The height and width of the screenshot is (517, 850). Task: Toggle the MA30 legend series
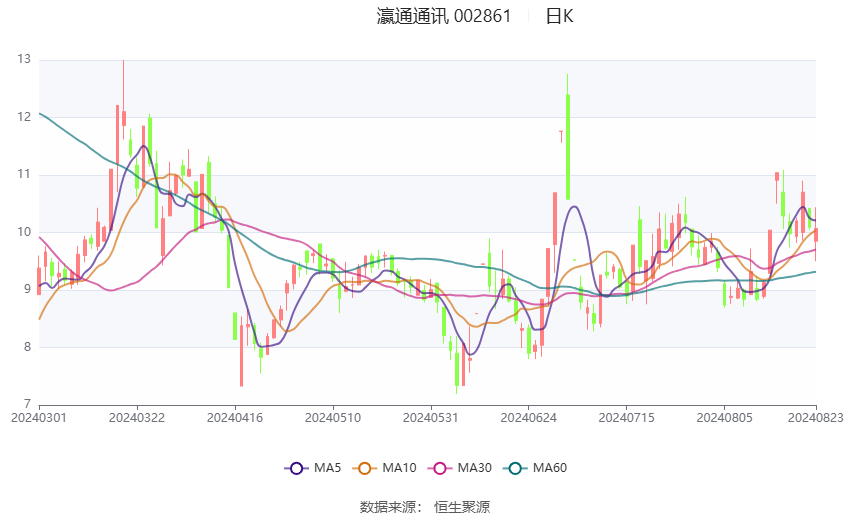(x=460, y=468)
